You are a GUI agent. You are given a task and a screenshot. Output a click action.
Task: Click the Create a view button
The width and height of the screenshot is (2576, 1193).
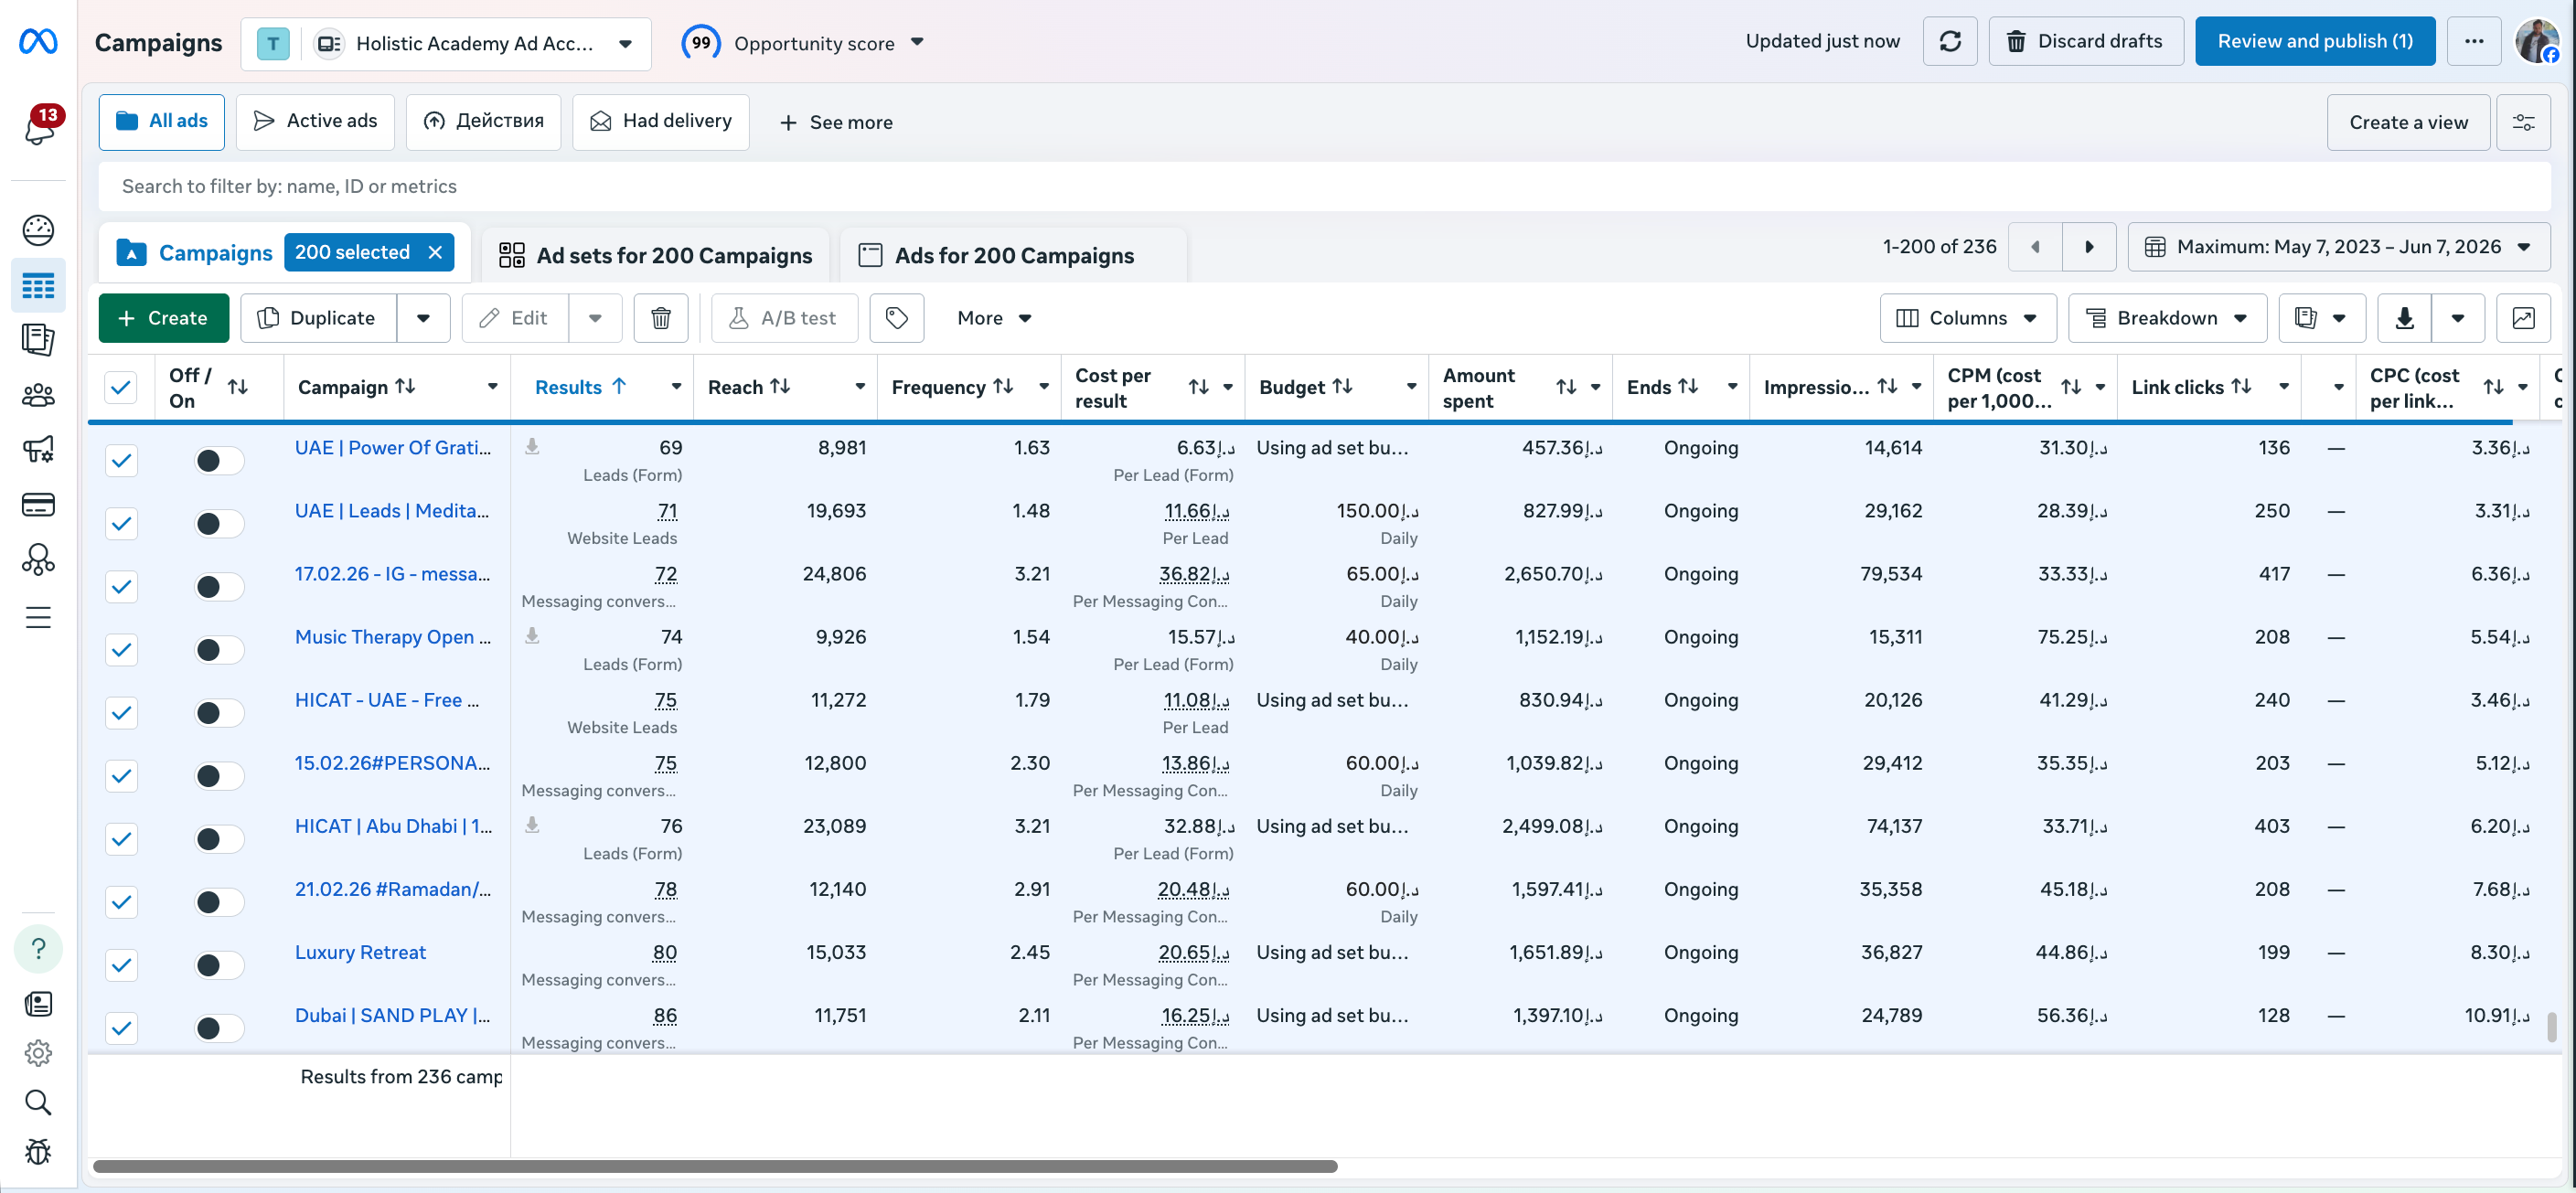tap(2408, 122)
